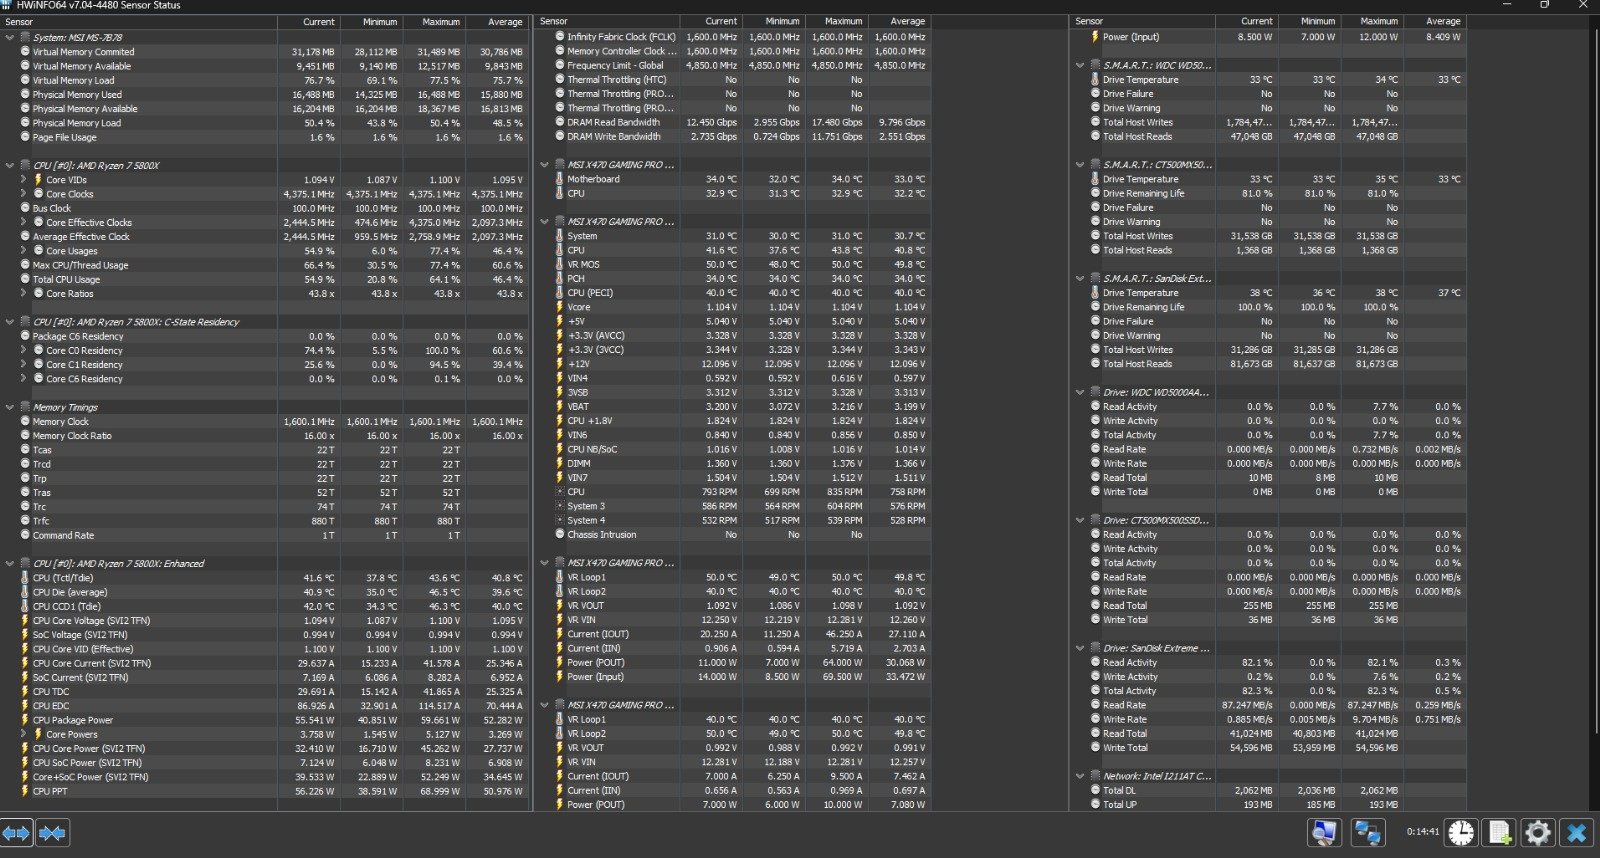The width and height of the screenshot is (1600, 858).
Task: Start logging with the sheet plus icon
Action: point(1499,832)
